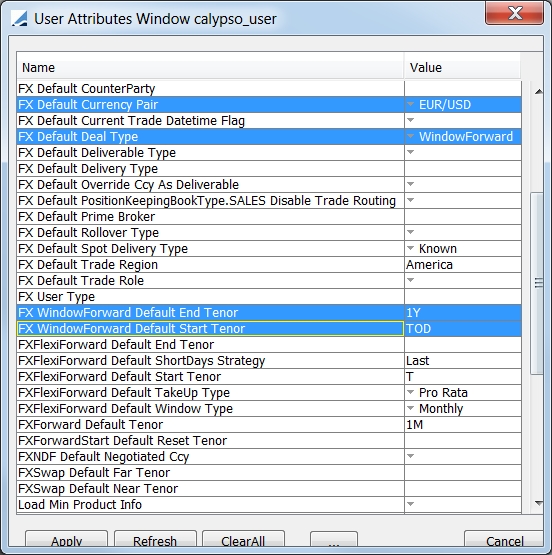552x555 pixels.
Task: Sort by the Name column header
Action: point(210,67)
